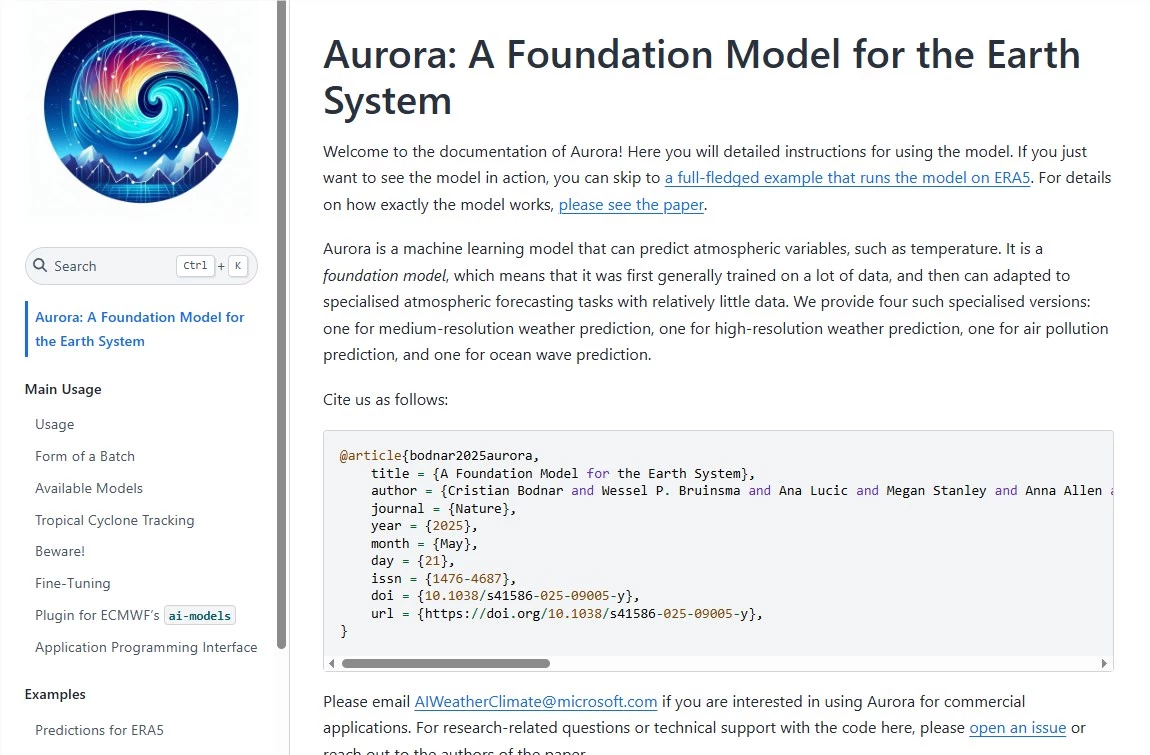This screenshot has width=1150, height=755.
Task: Select the current page link "Aurora: A Foundation Model"
Action: coord(139,328)
